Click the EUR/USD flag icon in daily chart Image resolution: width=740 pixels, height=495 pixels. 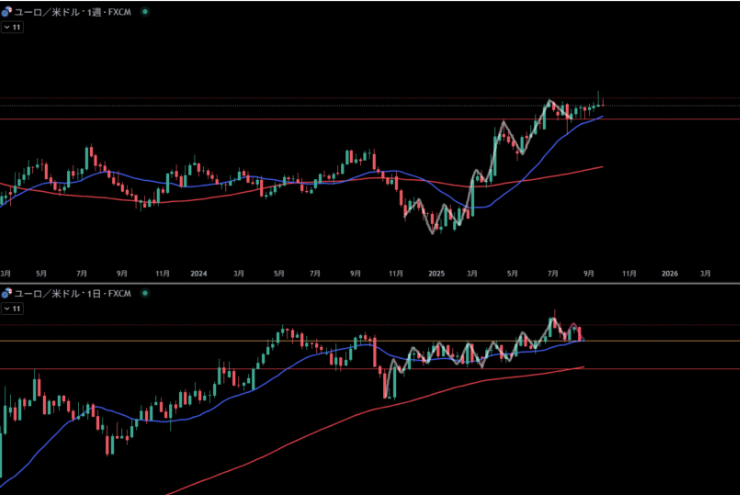coord(6,294)
